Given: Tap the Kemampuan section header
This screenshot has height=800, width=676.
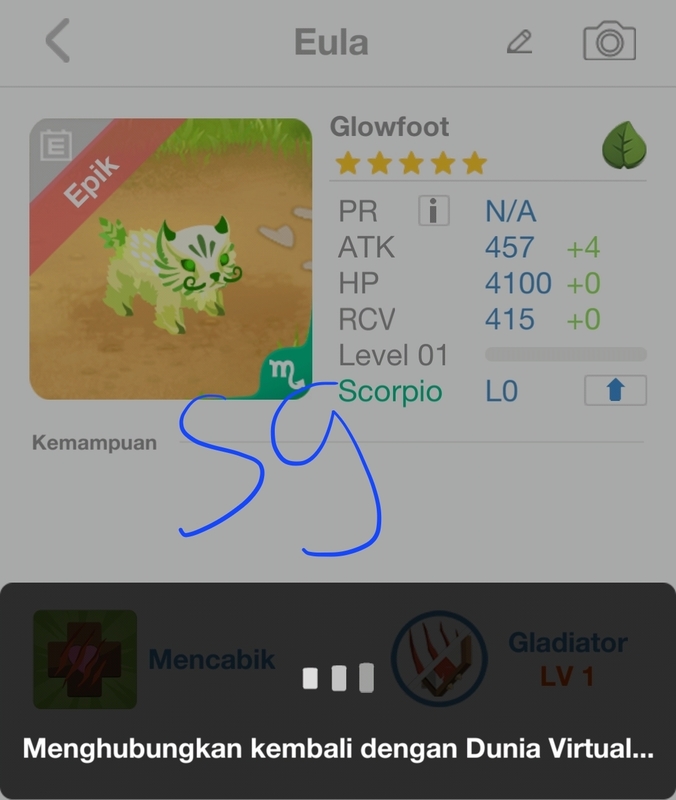Looking at the screenshot, I should tap(94, 442).
